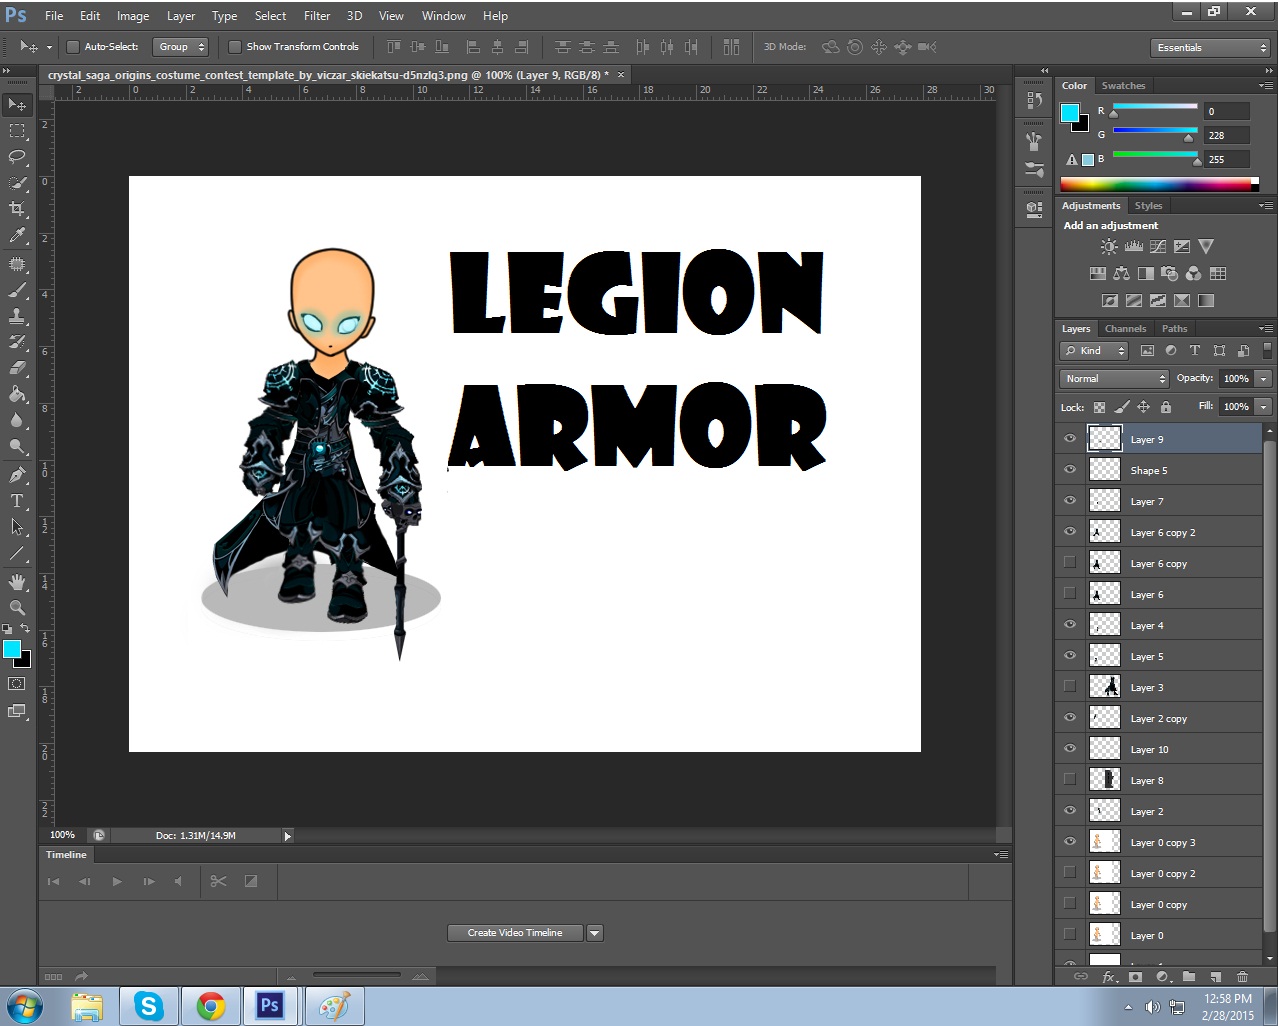The width and height of the screenshot is (1278, 1026).
Task: Select the Eyedropper tool
Action: tap(17, 236)
